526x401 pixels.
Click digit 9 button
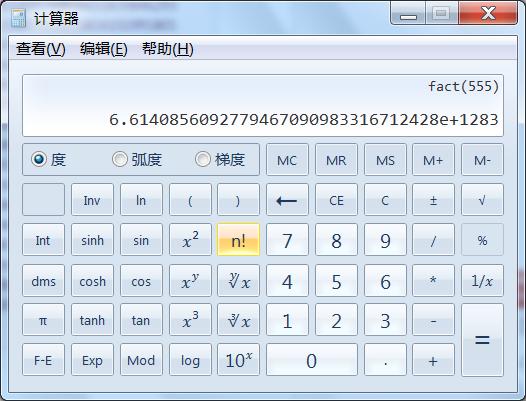(x=385, y=240)
